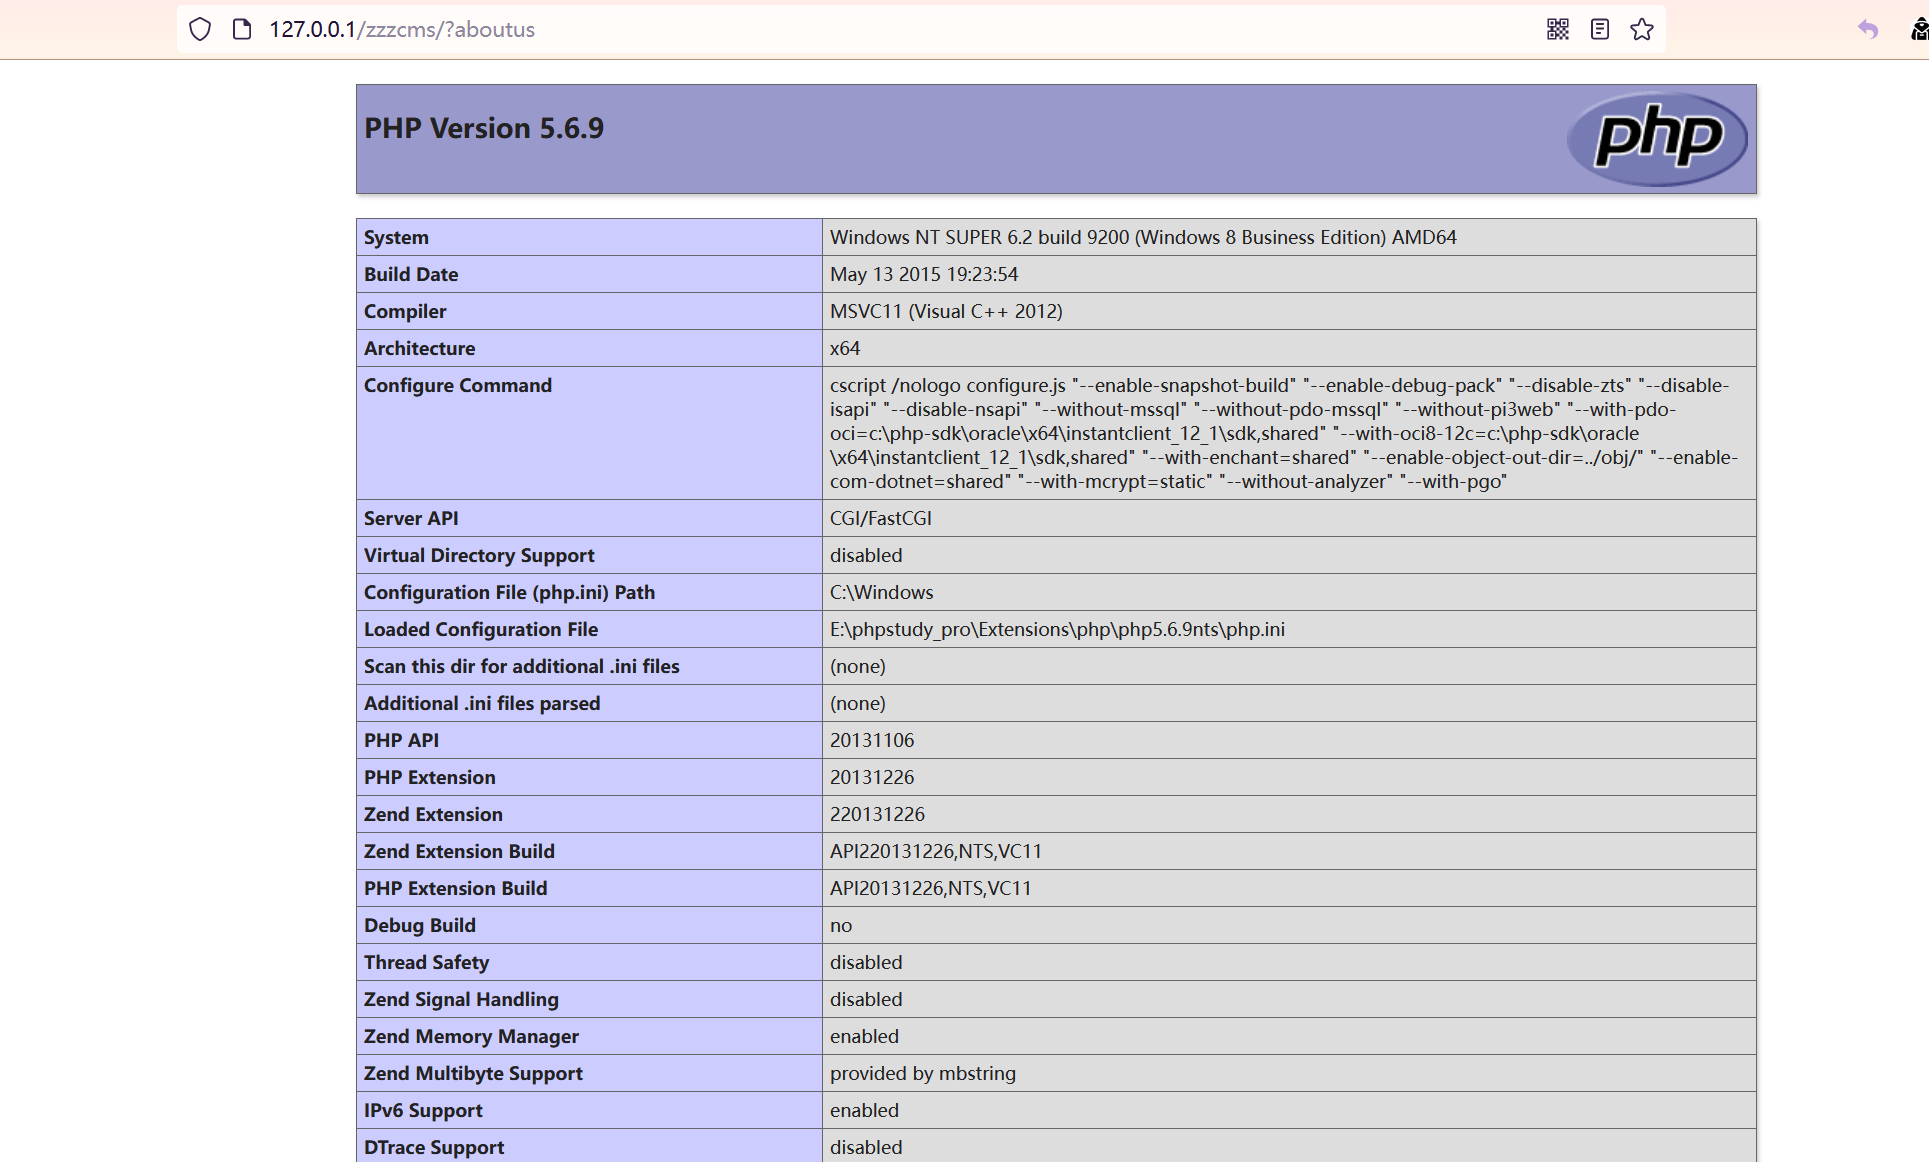1929x1162 pixels.
Task: Generate a QR code for this page
Action: coord(1556,29)
